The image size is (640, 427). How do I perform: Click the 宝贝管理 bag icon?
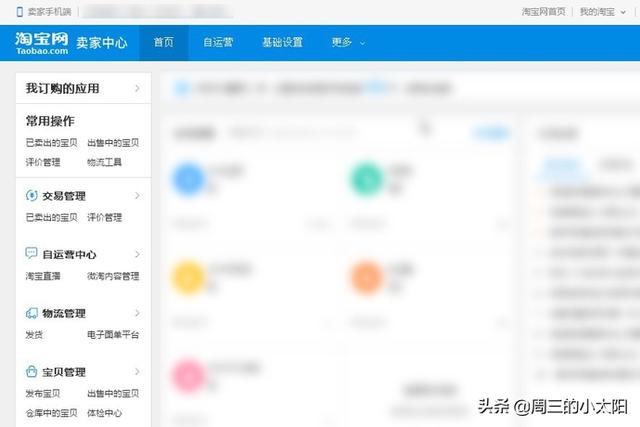(x=31, y=371)
